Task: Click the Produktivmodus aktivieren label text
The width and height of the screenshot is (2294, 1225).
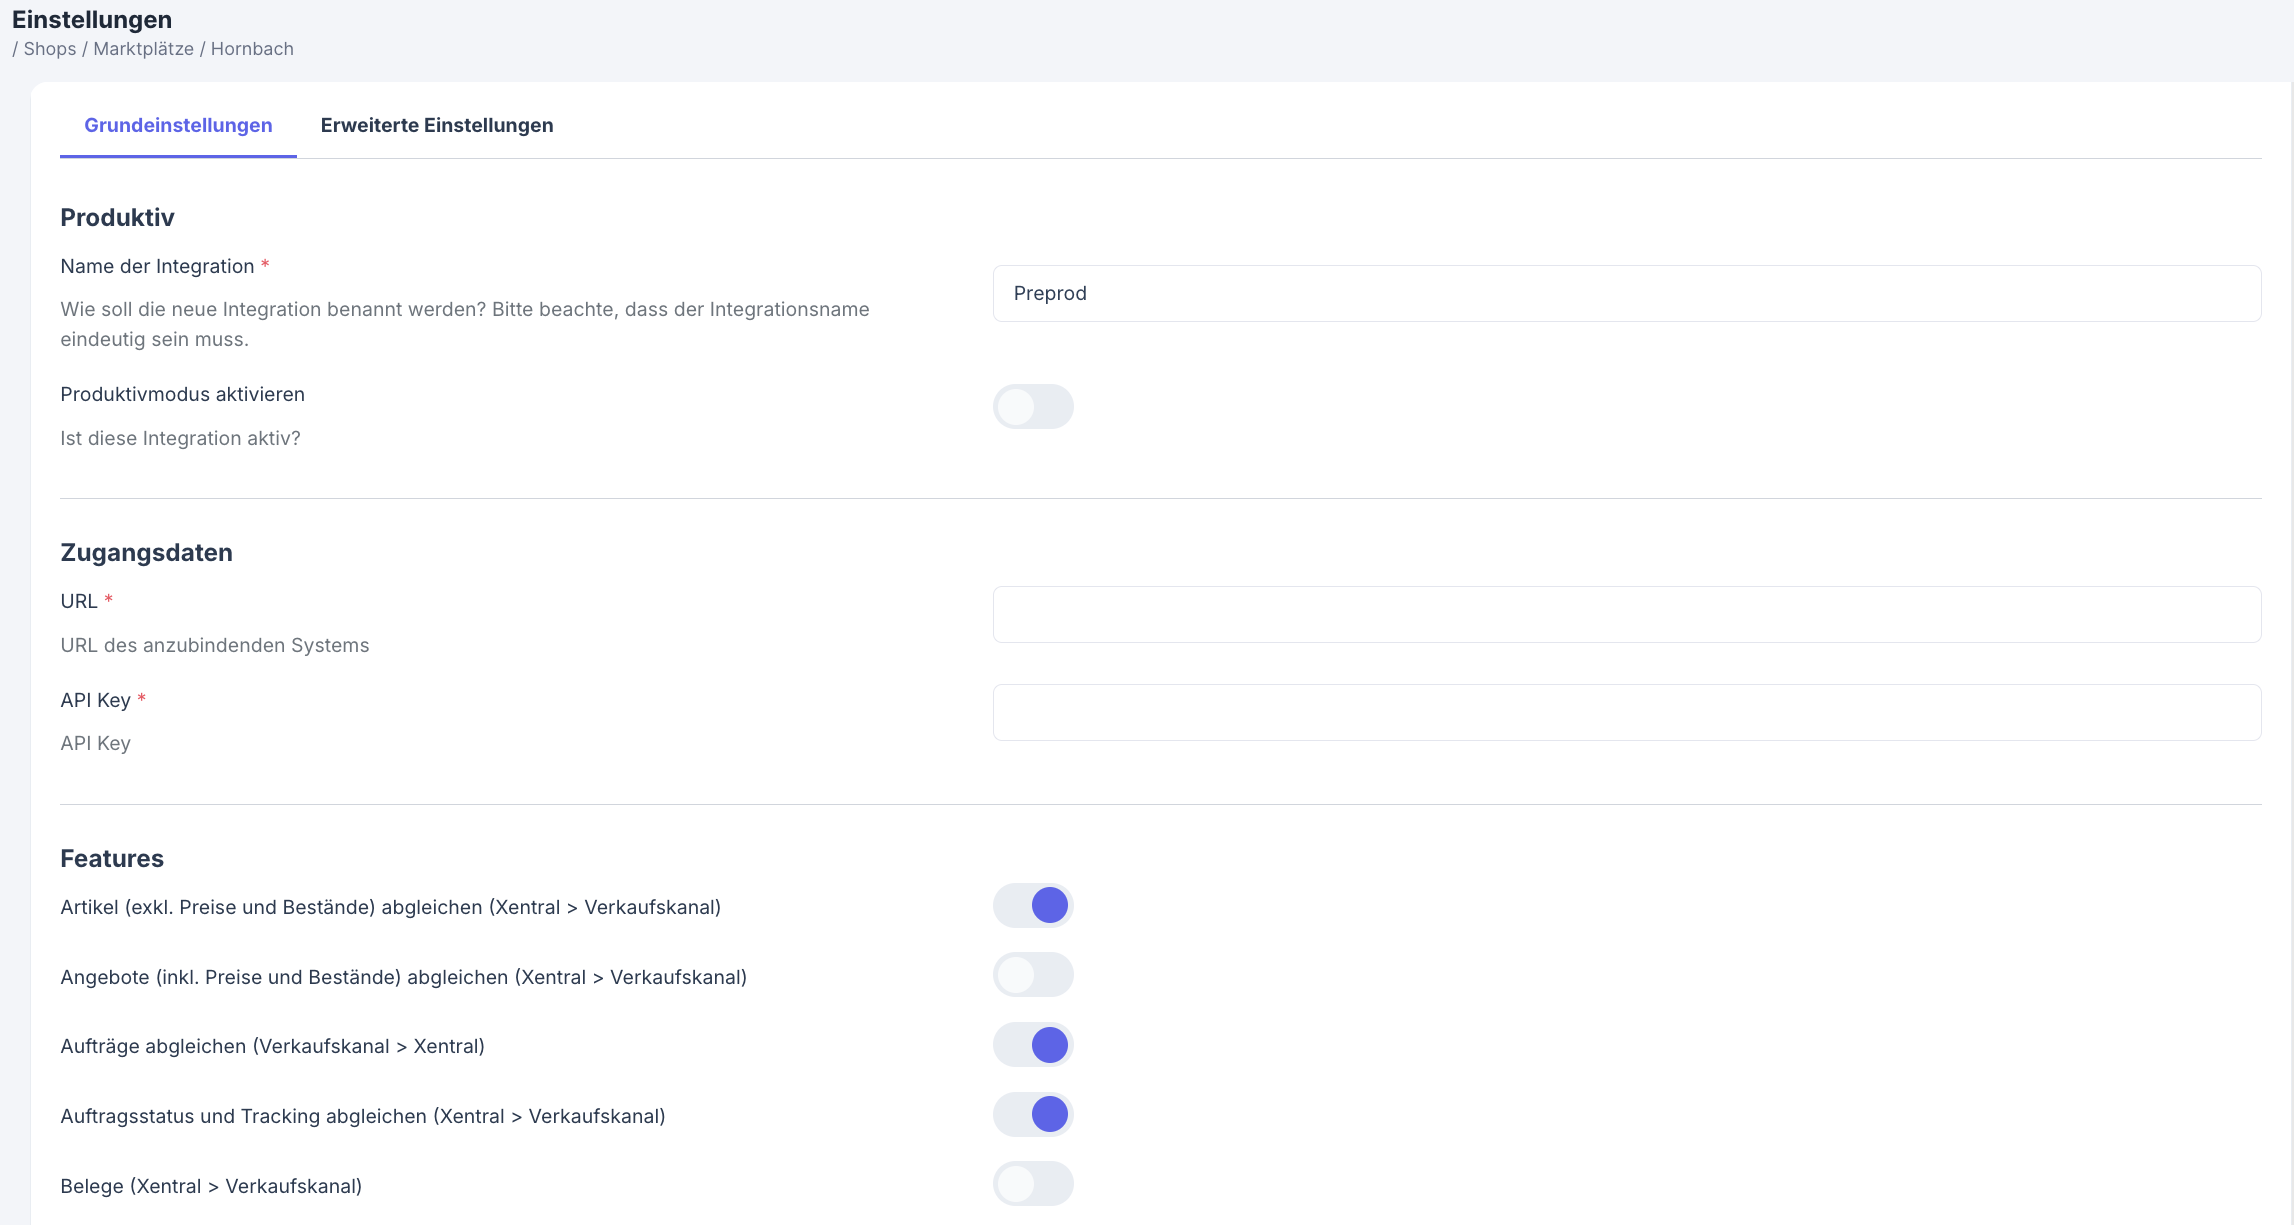Action: pyautogui.click(x=182, y=394)
